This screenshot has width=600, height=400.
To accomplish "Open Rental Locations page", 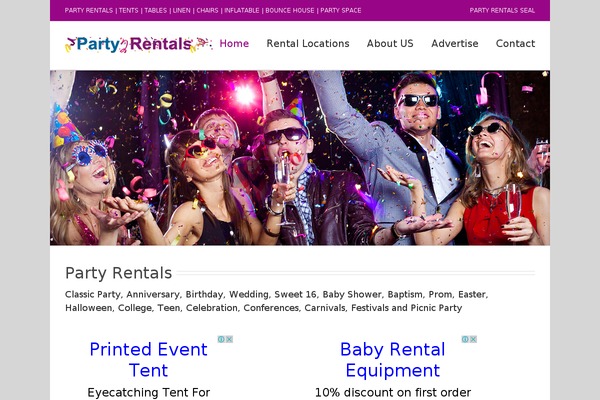I will 308,44.
